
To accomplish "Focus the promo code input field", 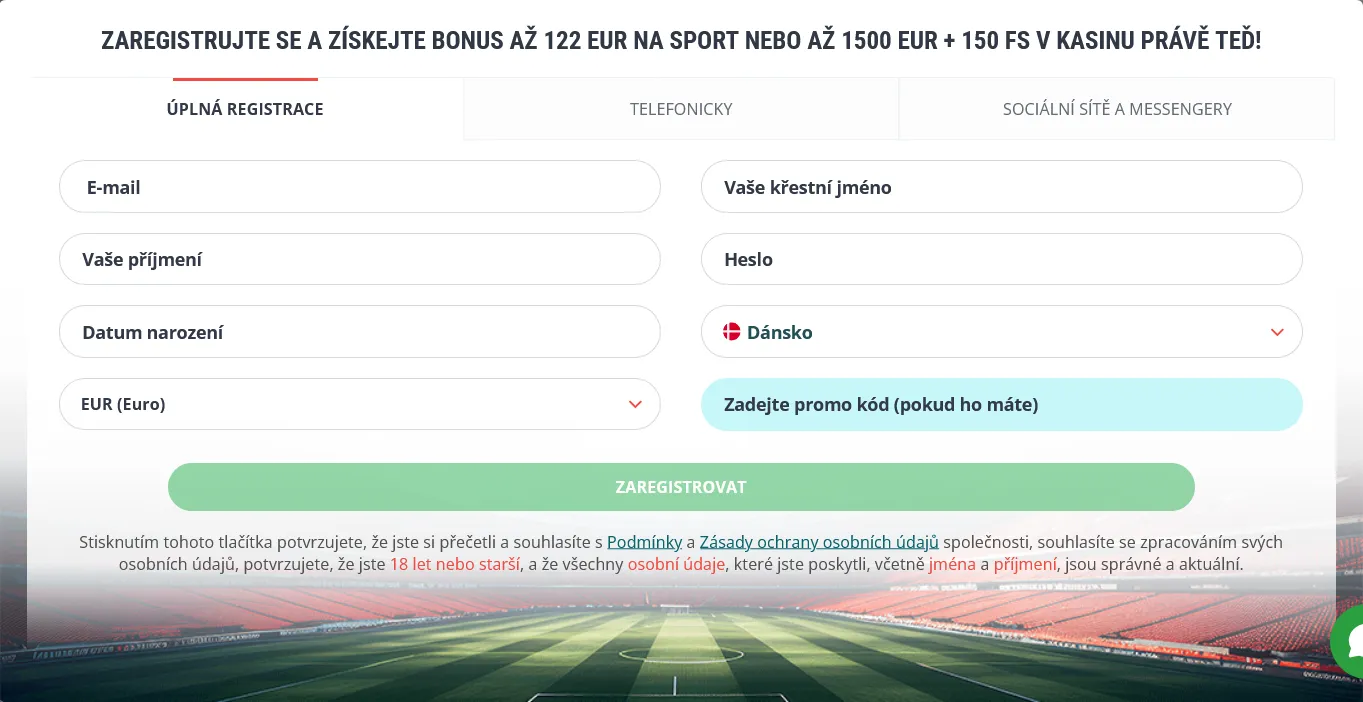I will tap(1001, 404).
